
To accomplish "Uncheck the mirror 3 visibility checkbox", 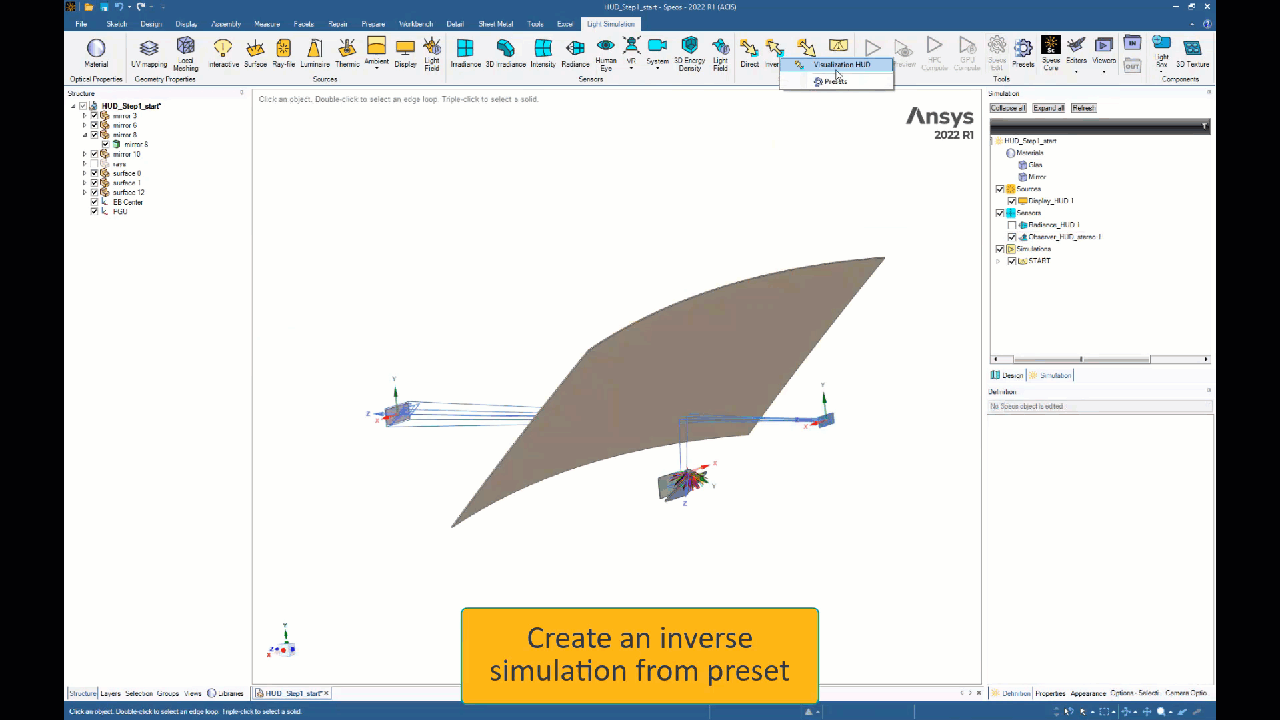I will (94, 116).
